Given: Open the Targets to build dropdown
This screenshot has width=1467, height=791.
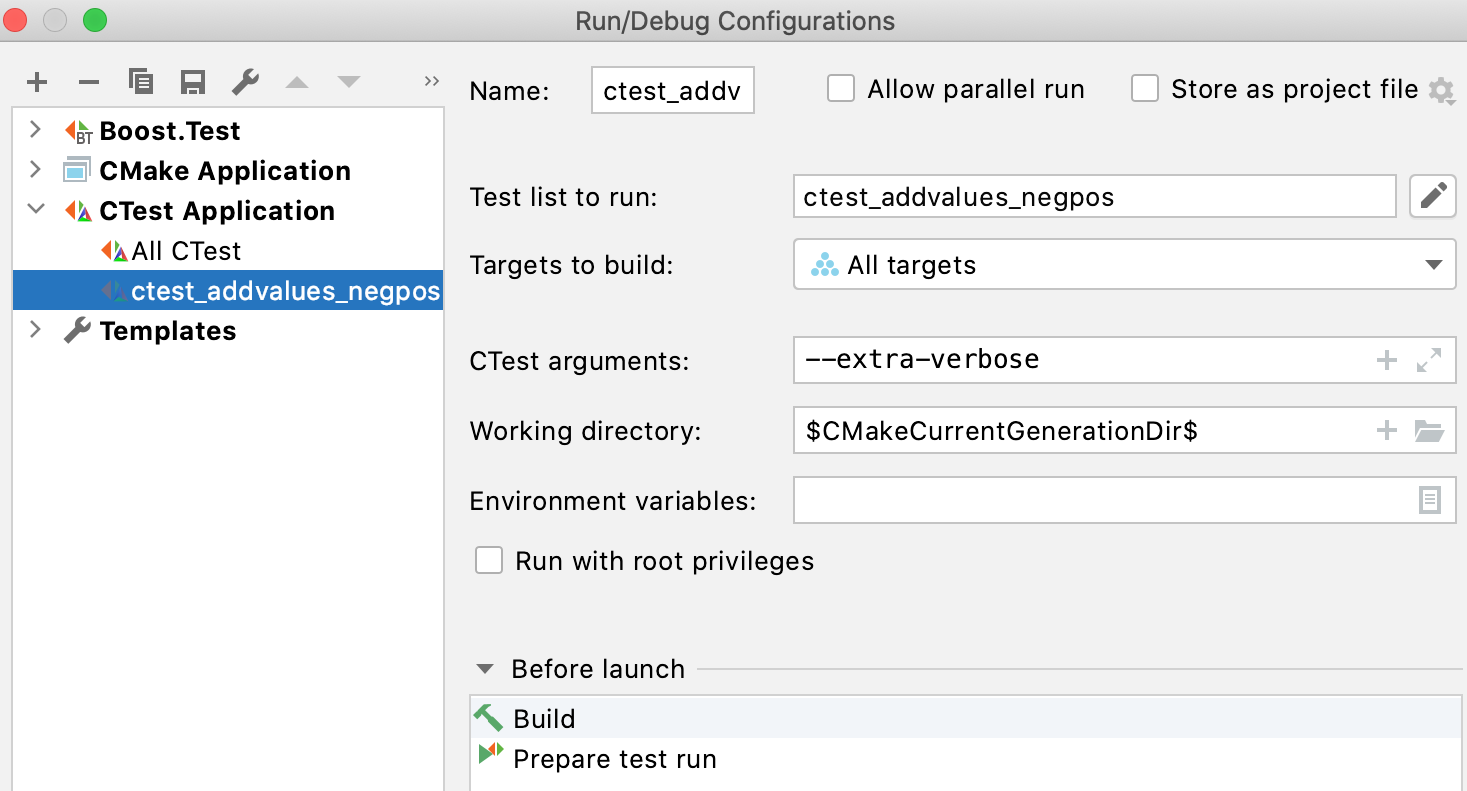Looking at the screenshot, I should coord(1432,265).
